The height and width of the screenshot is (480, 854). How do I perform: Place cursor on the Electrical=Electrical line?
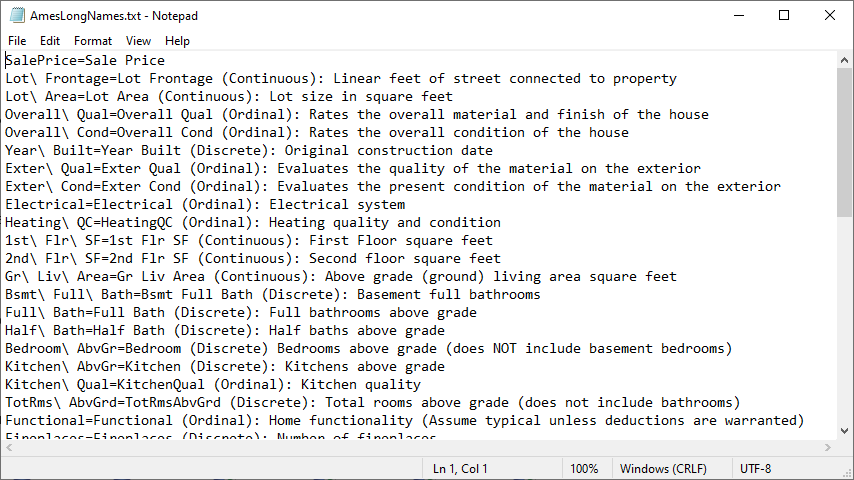click(205, 204)
